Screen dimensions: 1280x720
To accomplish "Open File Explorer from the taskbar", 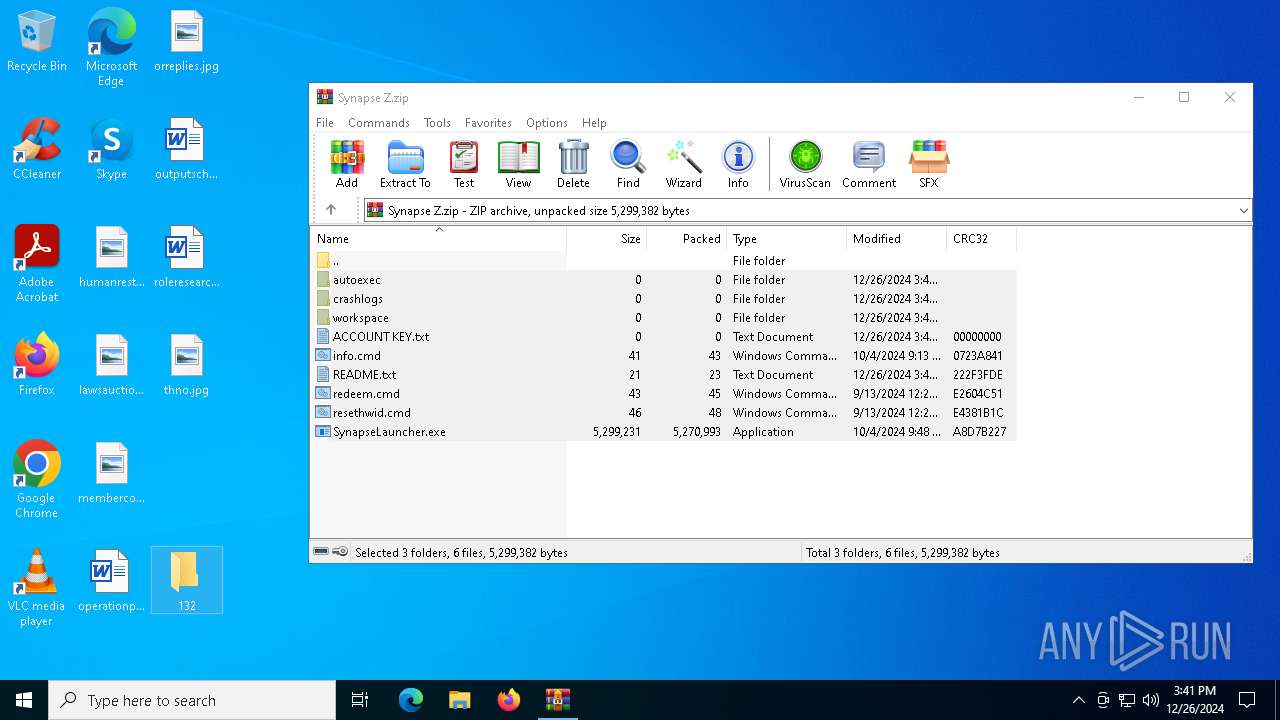I will point(459,700).
